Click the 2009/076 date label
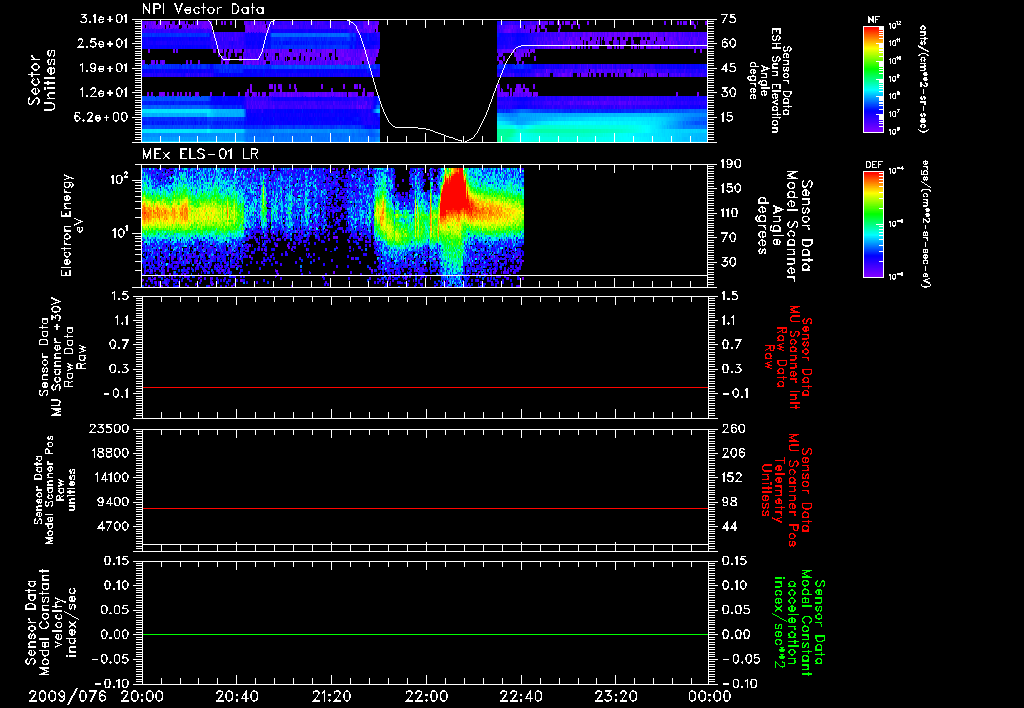The image size is (1024, 708). coord(68,696)
